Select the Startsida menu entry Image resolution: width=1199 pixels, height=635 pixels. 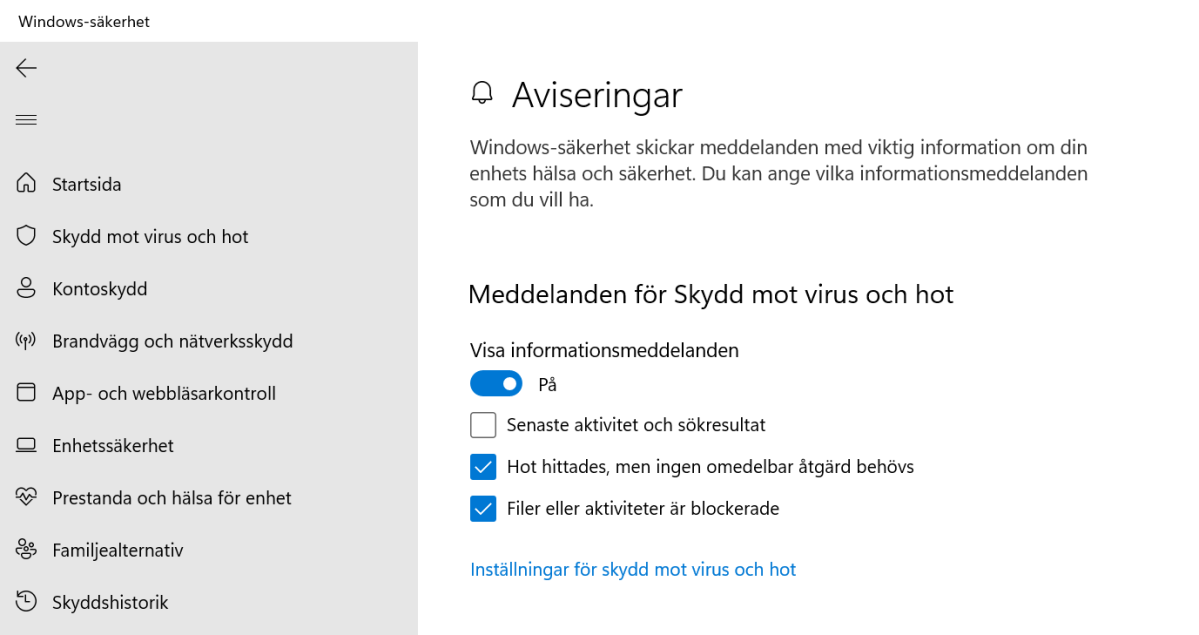[x=86, y=183]
